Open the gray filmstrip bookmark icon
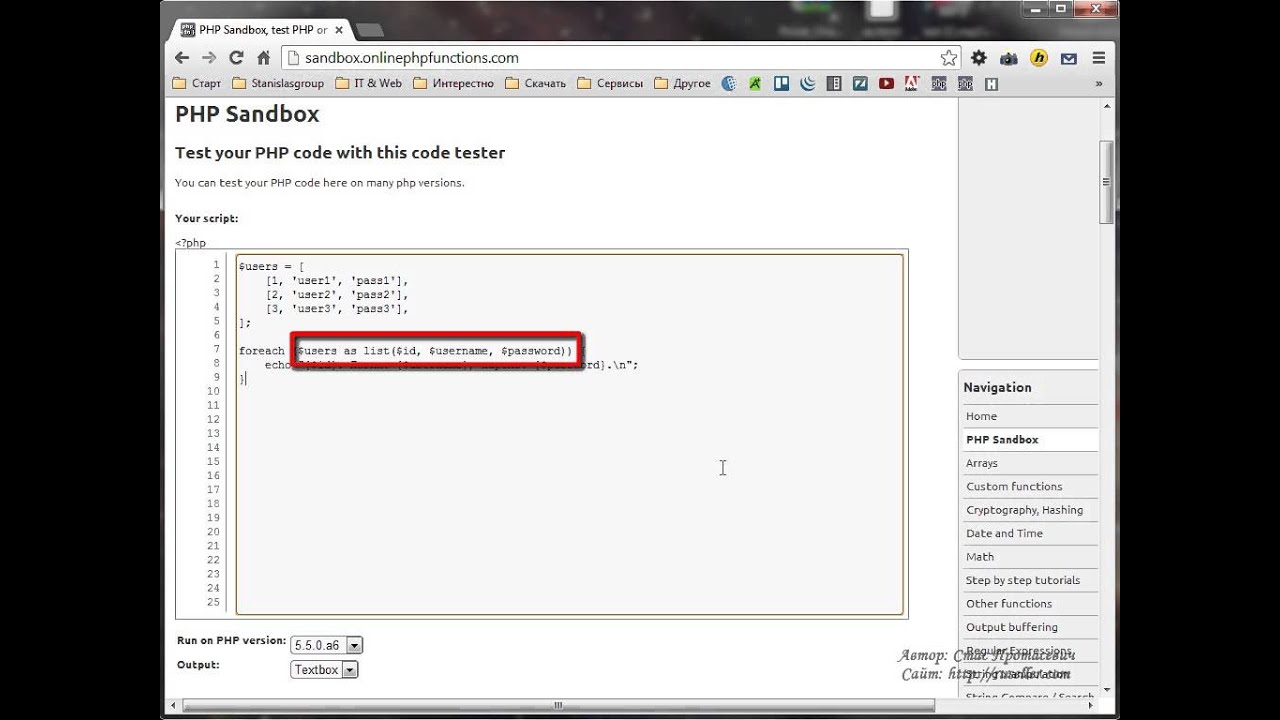 833,84
